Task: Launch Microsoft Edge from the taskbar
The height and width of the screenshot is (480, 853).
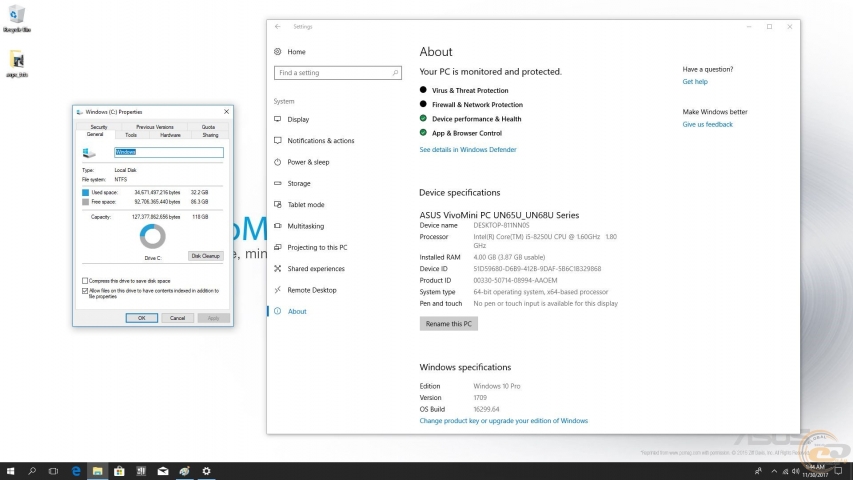Action: (x=75, y=471)
